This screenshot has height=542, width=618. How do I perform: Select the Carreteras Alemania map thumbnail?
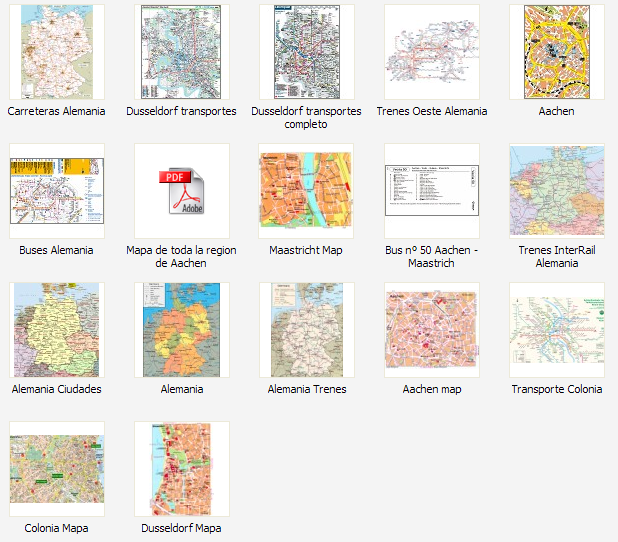[56, 52]
